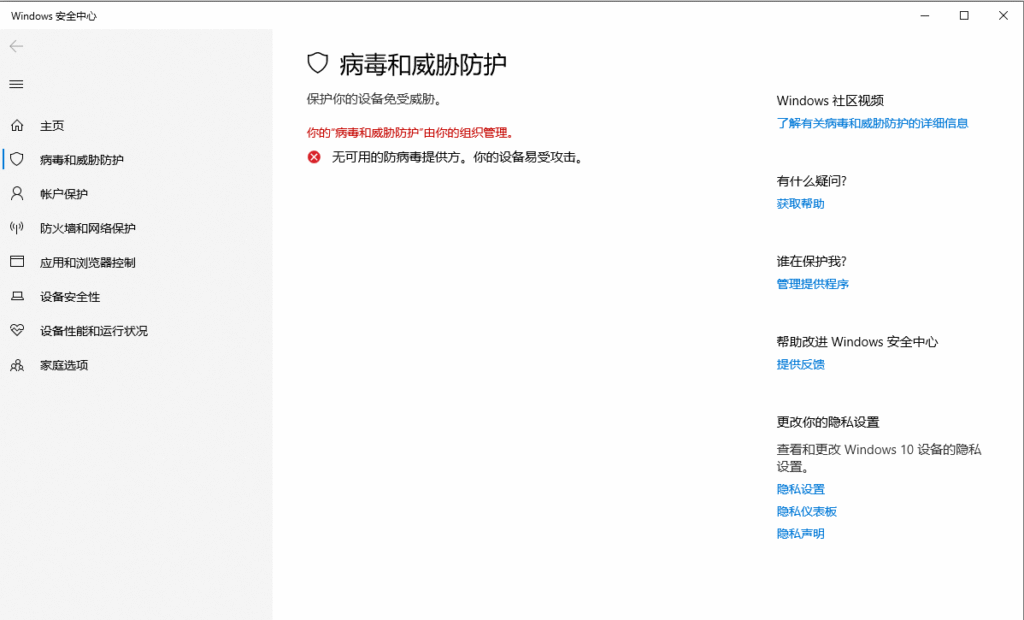
Task: Click the shield icon beside the page heading
Action: (x=317, y=63)
